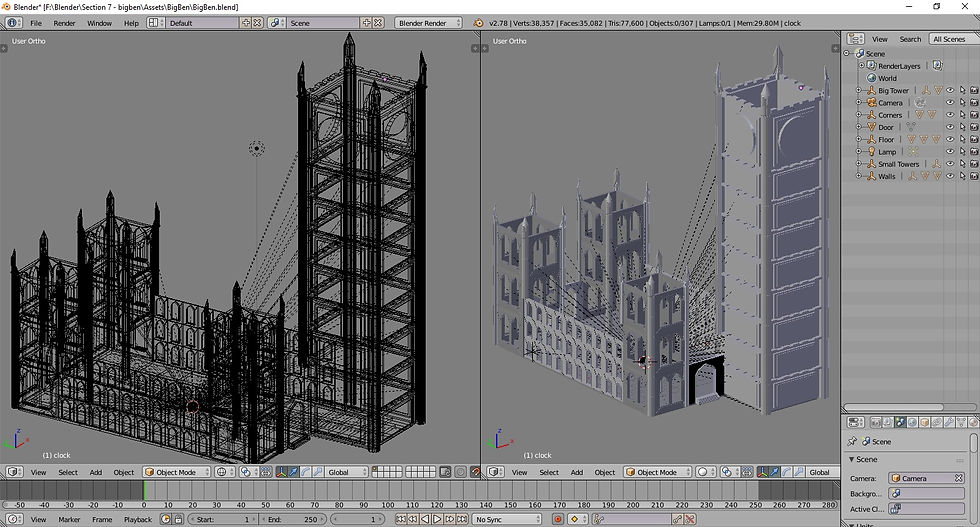Toggle manipulate center points in left viewport
This screenshot has width=980, height=527.
point(266,472)
